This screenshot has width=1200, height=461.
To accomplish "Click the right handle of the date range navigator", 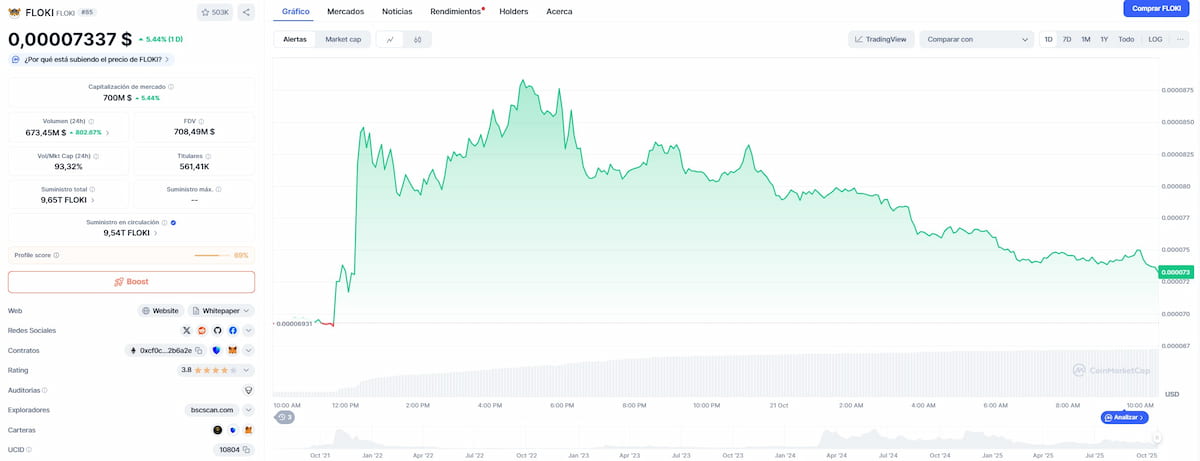I will (1157, 437).
